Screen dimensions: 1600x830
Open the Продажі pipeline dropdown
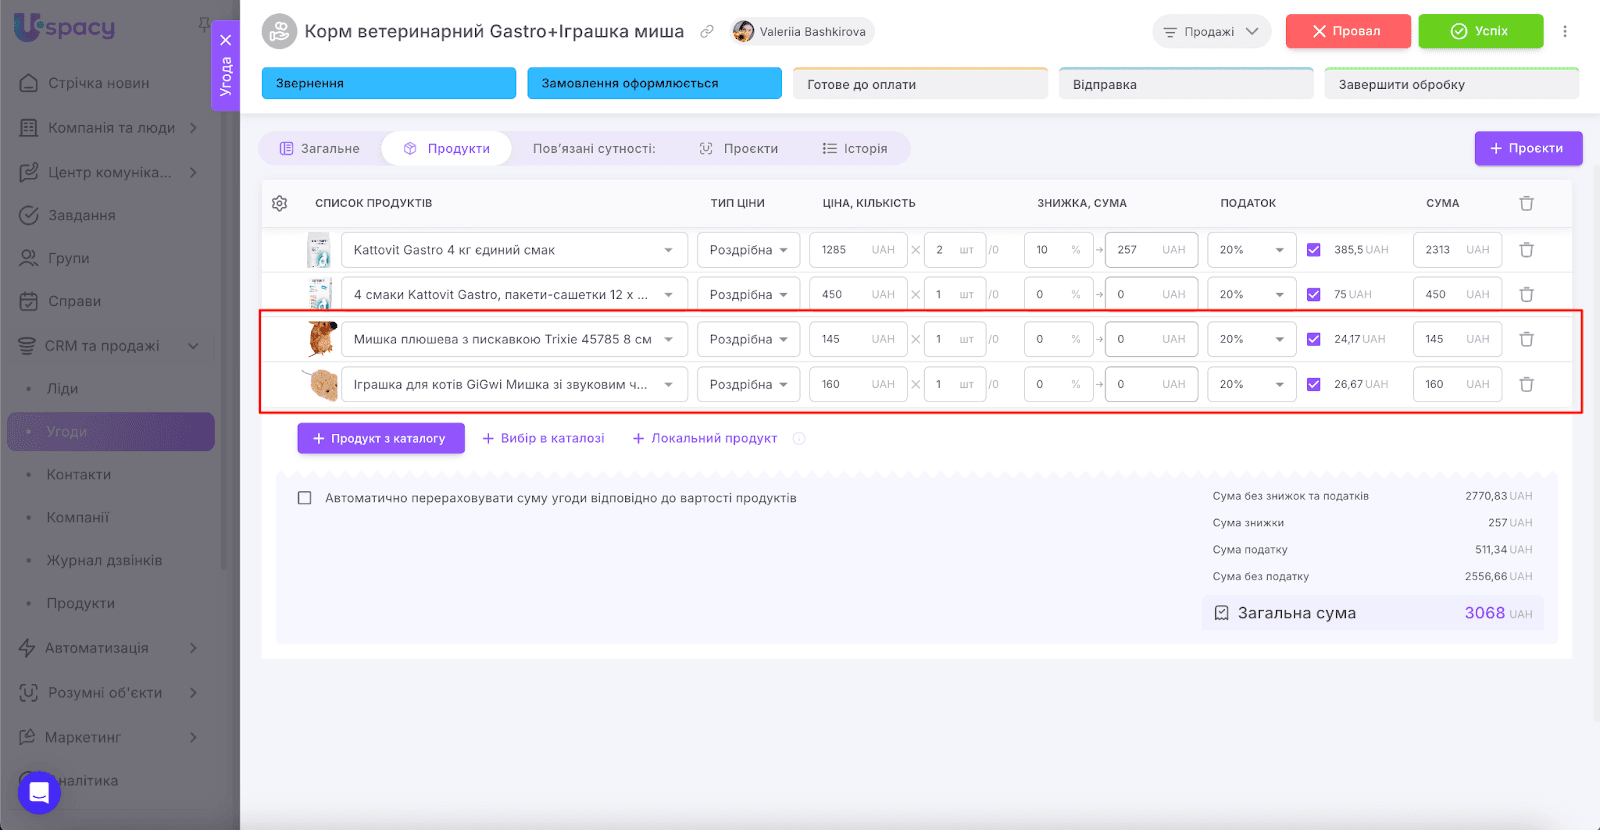pos(1211,32)
